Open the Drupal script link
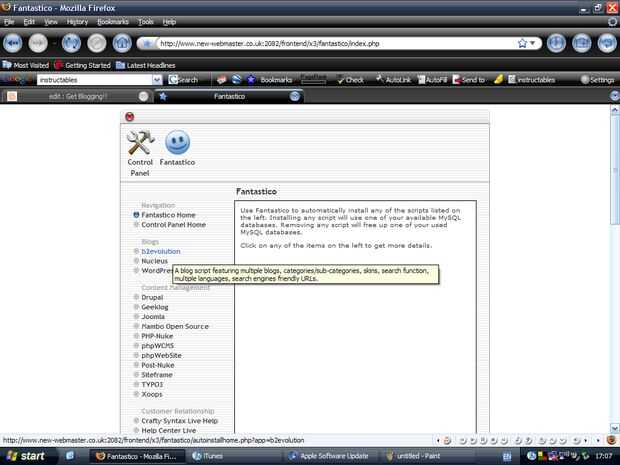Image resolution: width=620 pixels, height=465 pixels. 152,297
